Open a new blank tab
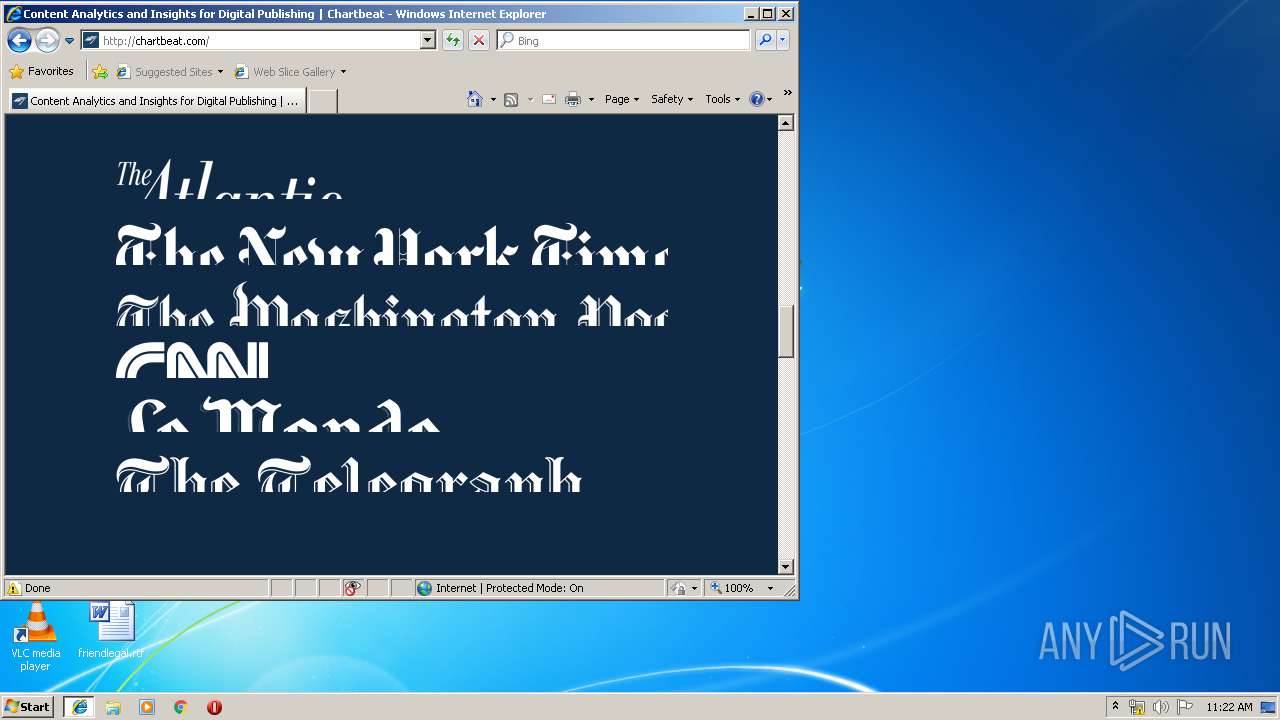The image size is (1280, 720). [322, 101]
